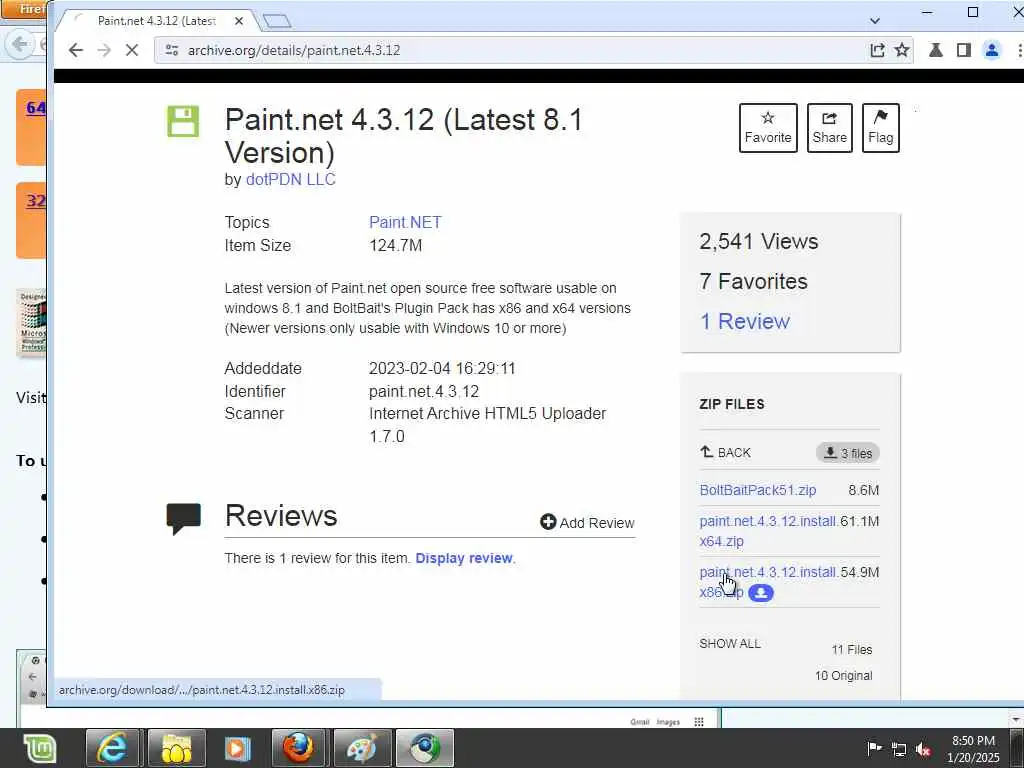Click the Reviews speech bubble icon
This screenshot has width=1024, height=768.
pyautogui.click(x=184, y=519)
